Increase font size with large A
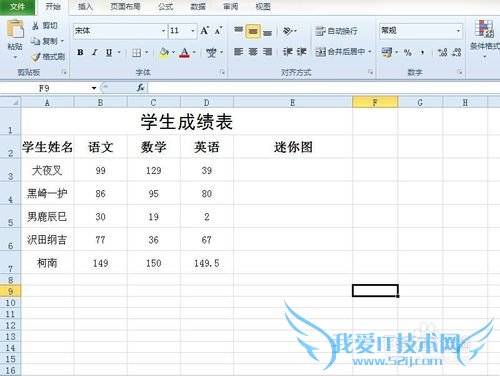The image size is (500, 376). (204, 31)
